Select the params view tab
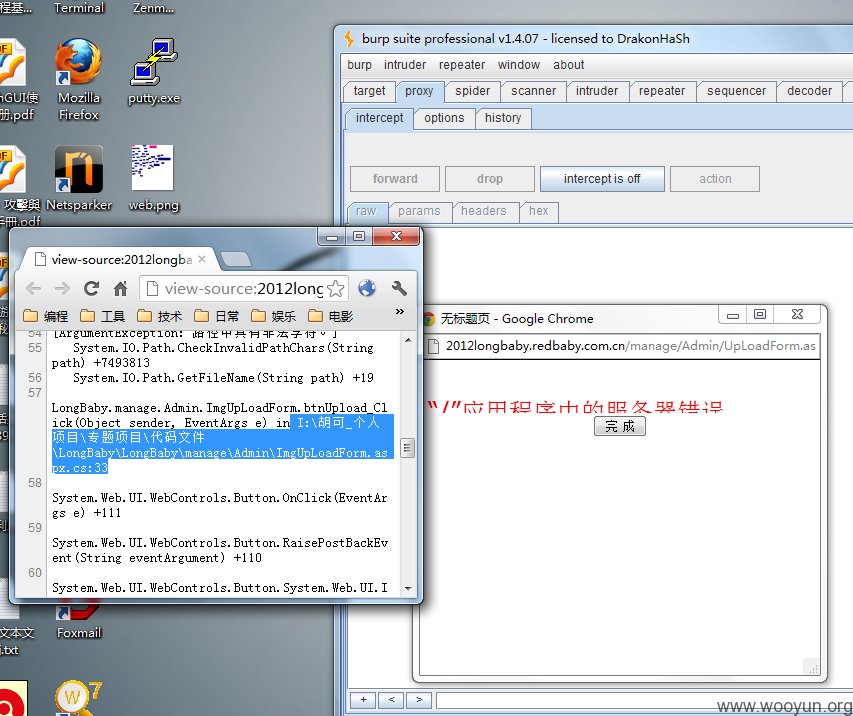The height and width of the screenshot is (716, 853). click(419, 211)
